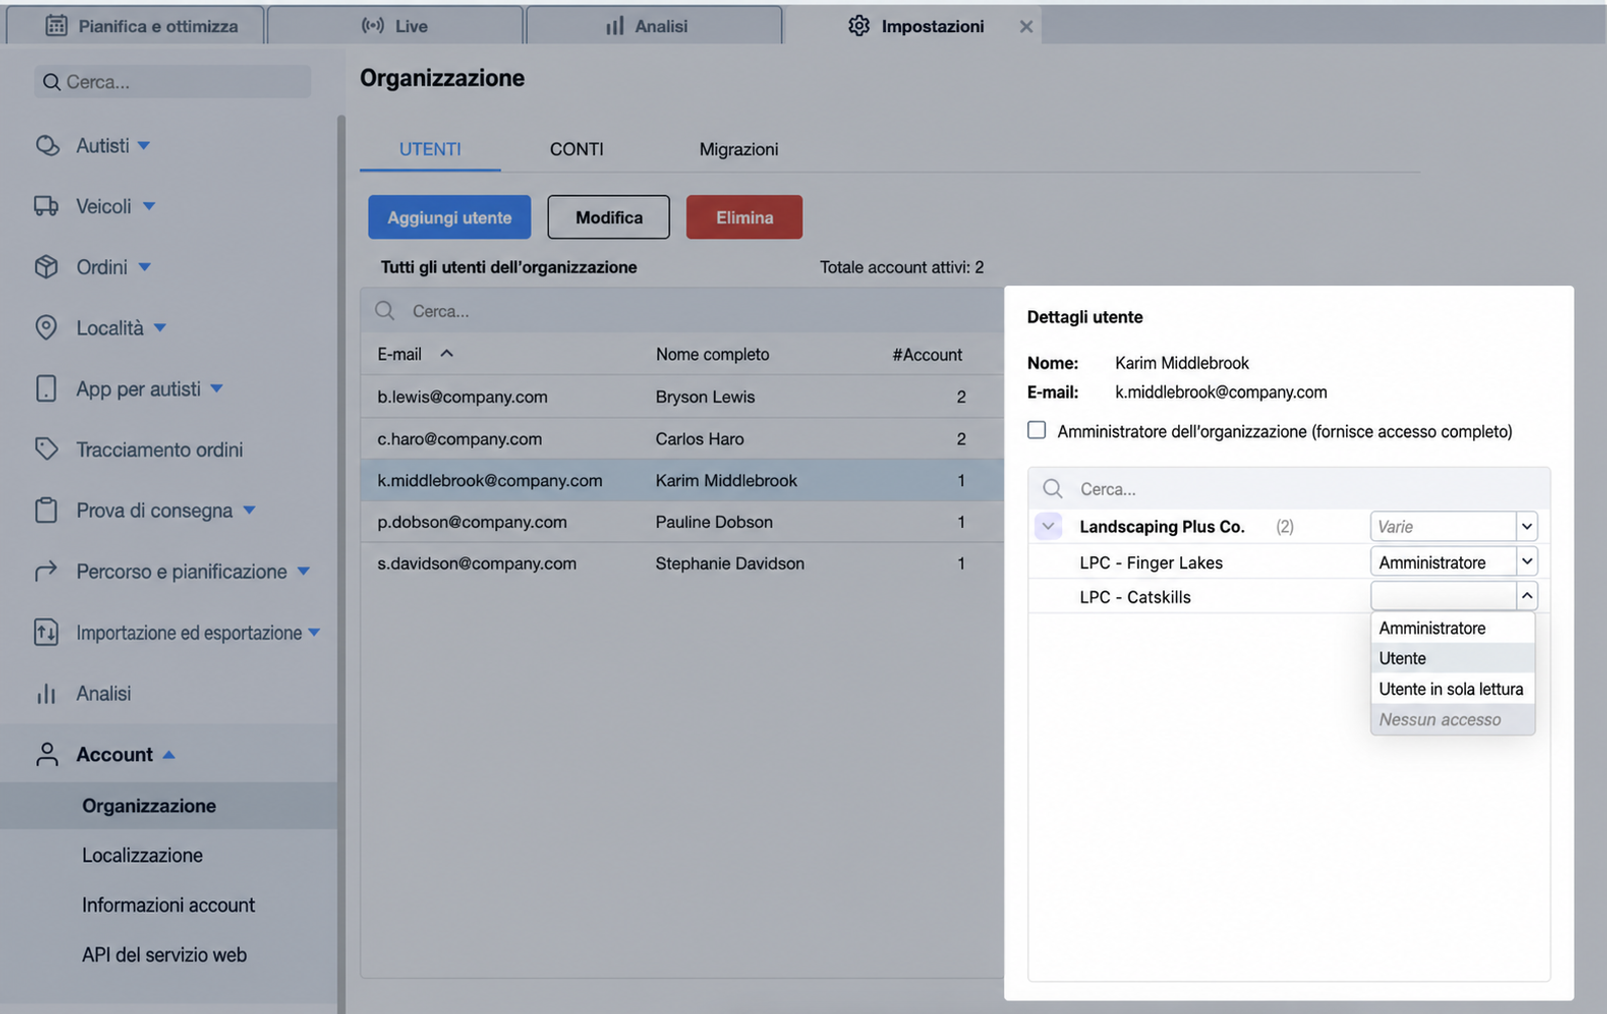1607x1014 pixels.
Task: Open API del servizio web
Action: [x=164, y=955]
